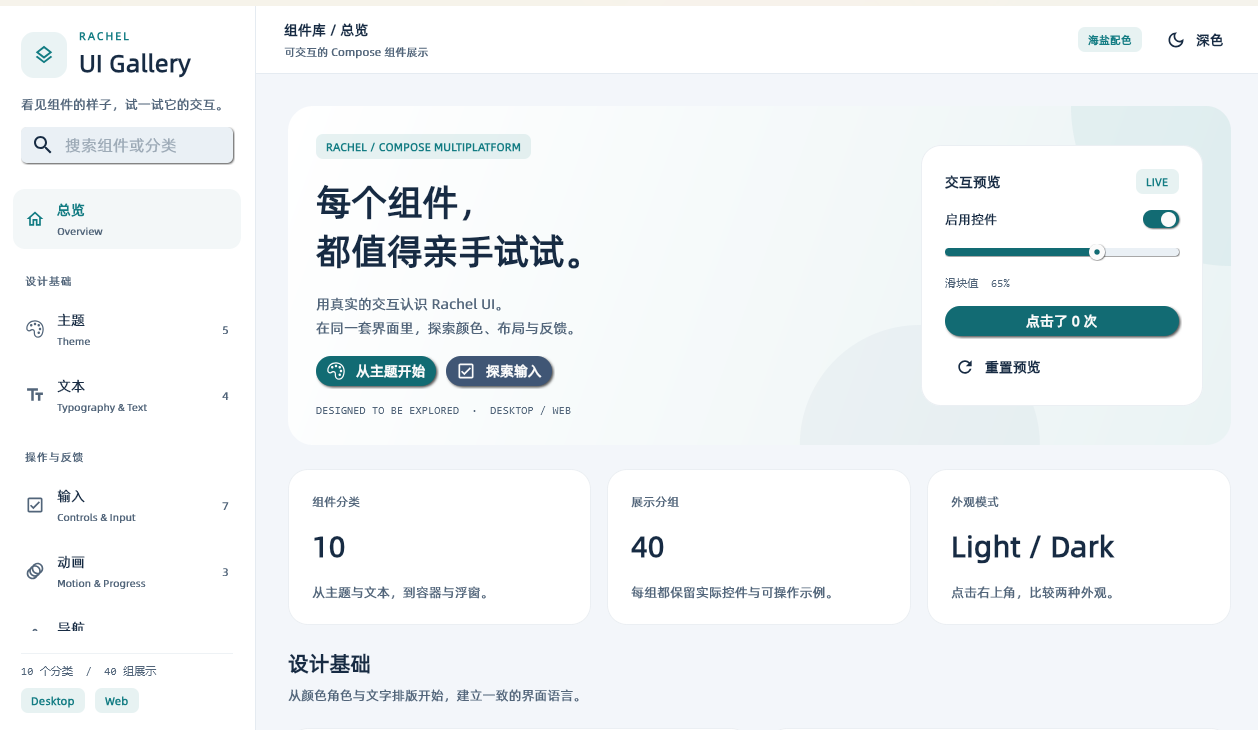This screenshot has height=730, width=1258.
Task: Click the rings icon beside 动画
Action: click(35, 571)
